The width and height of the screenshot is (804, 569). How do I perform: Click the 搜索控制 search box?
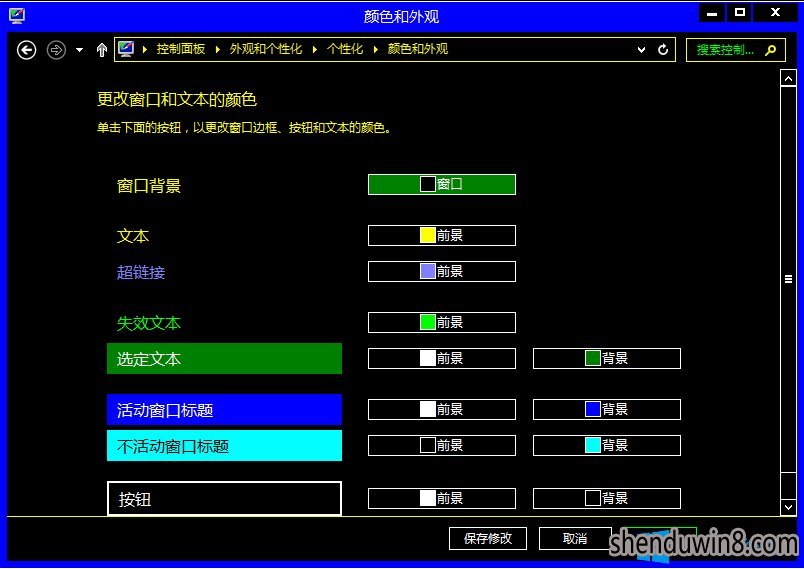735,50
